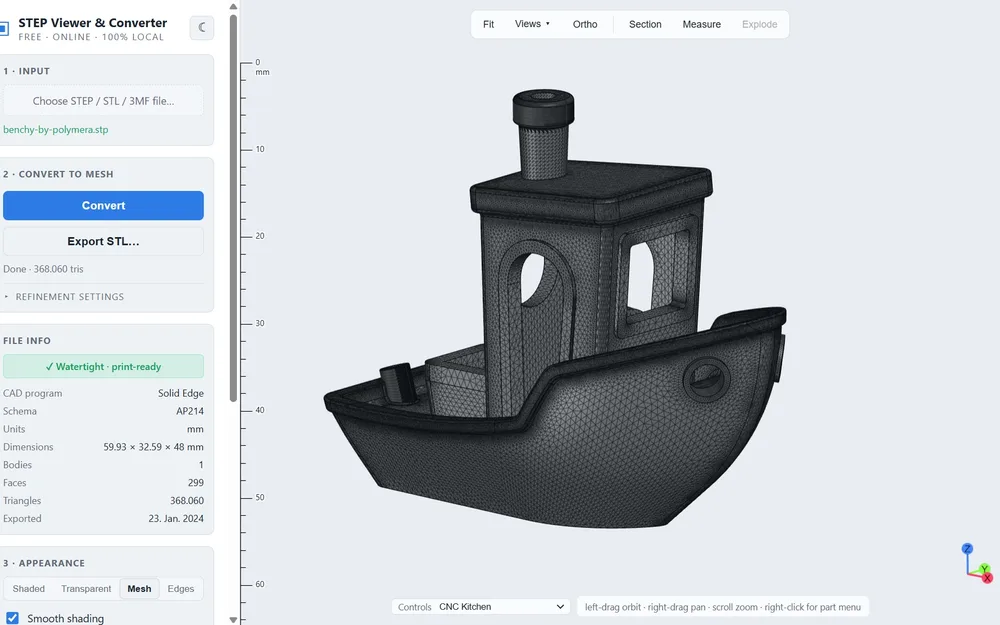Click the Triangles value 368.060

click(187, 501)
